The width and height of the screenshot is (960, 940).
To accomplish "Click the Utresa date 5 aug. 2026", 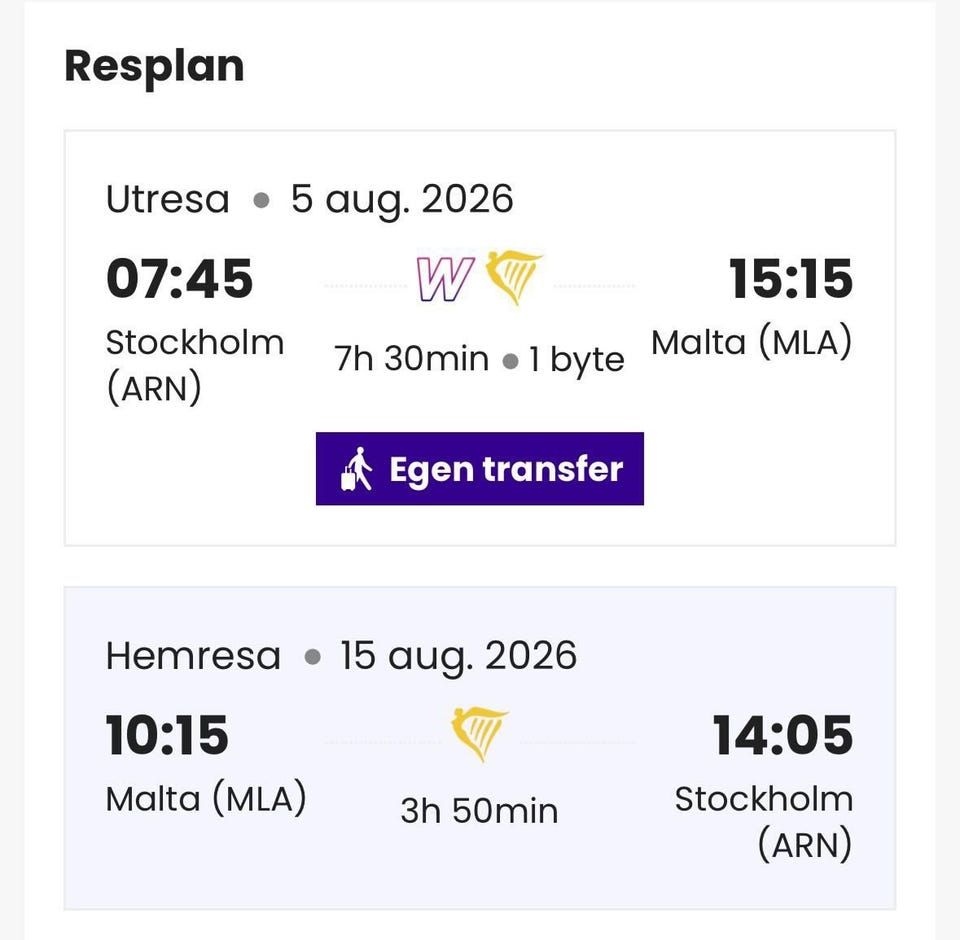I will pyautogui.click(x=402, y=200).
